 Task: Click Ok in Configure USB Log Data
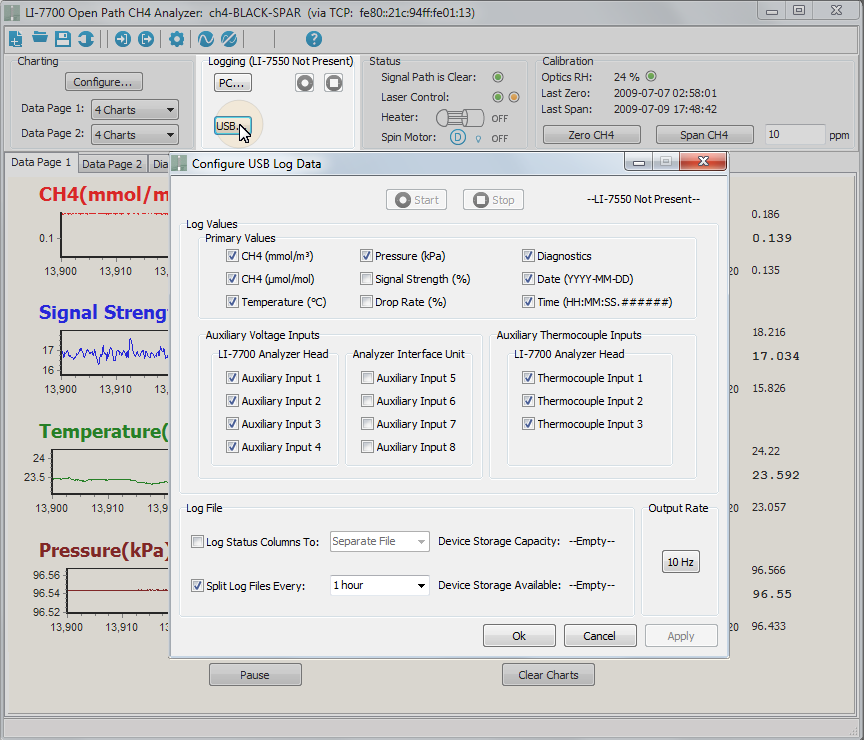point(519,636)
